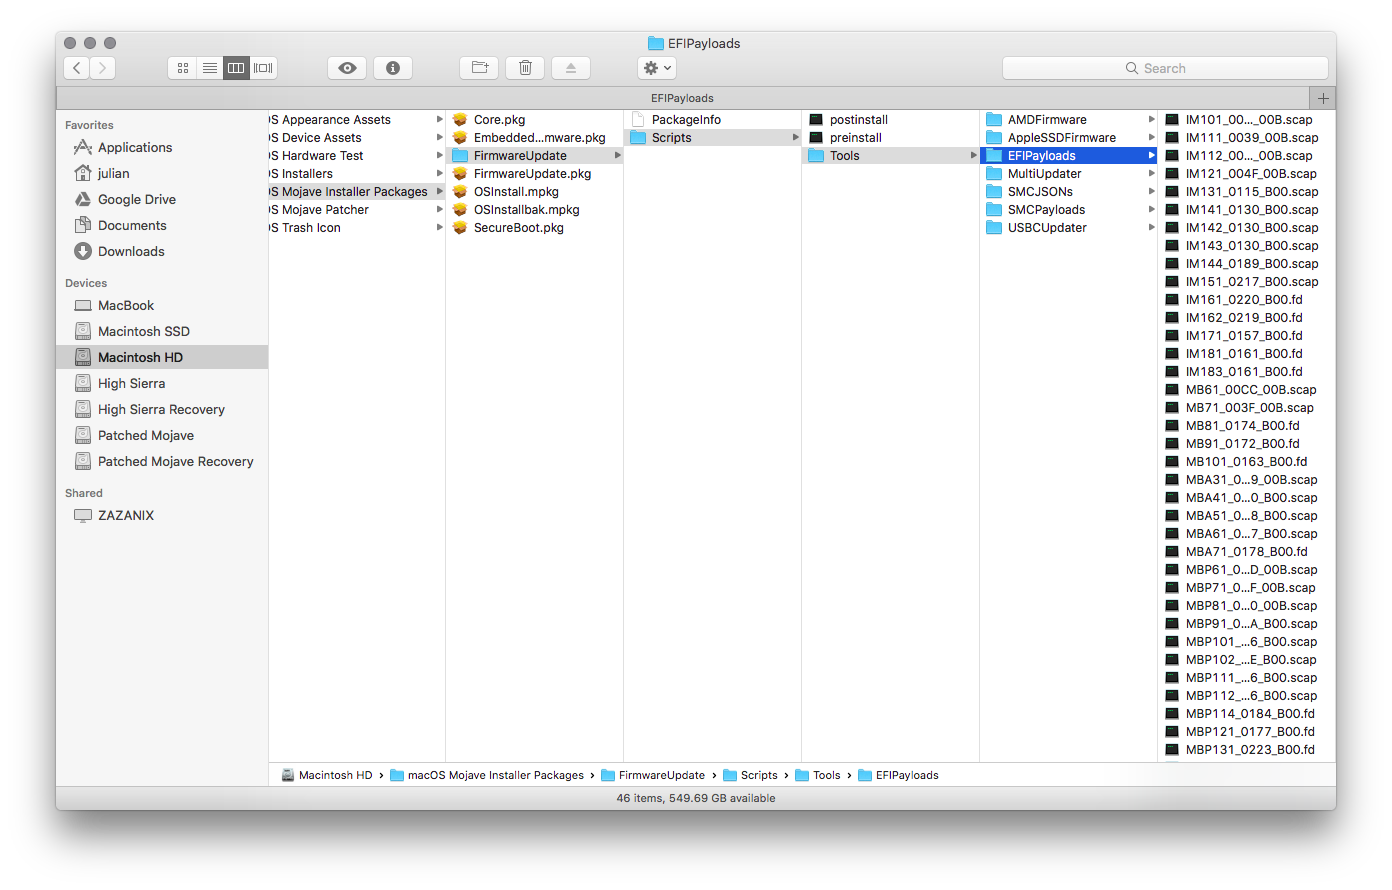Click Tools in the path bar
Image resolution: width=1392 pixels, height=890 pixels.
pos(818,775)
